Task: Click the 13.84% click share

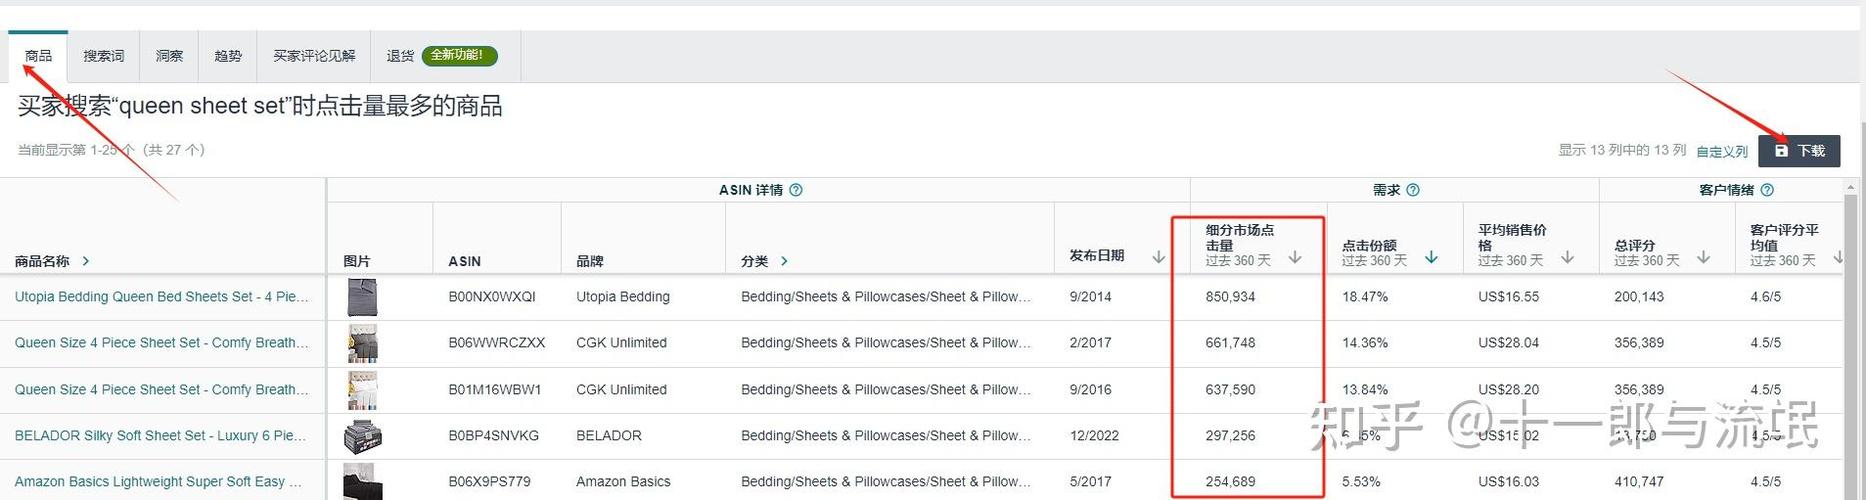Action: (x=1365, y=390)
